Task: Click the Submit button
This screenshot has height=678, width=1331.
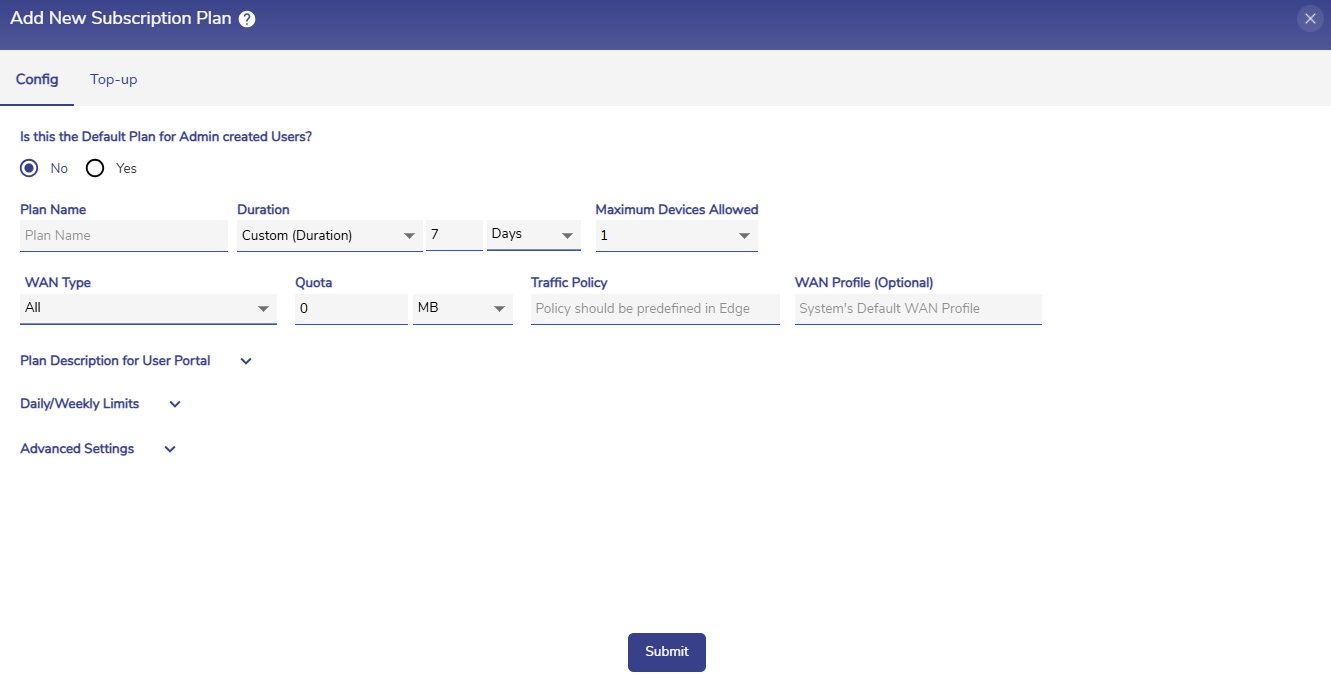Action: point(666,652)
